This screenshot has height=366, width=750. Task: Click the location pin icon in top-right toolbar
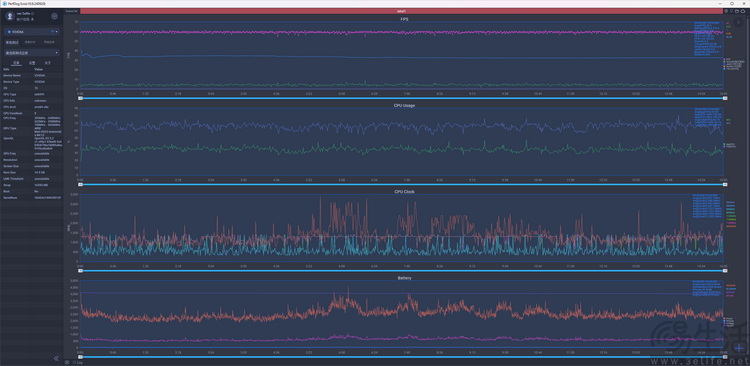731,11
